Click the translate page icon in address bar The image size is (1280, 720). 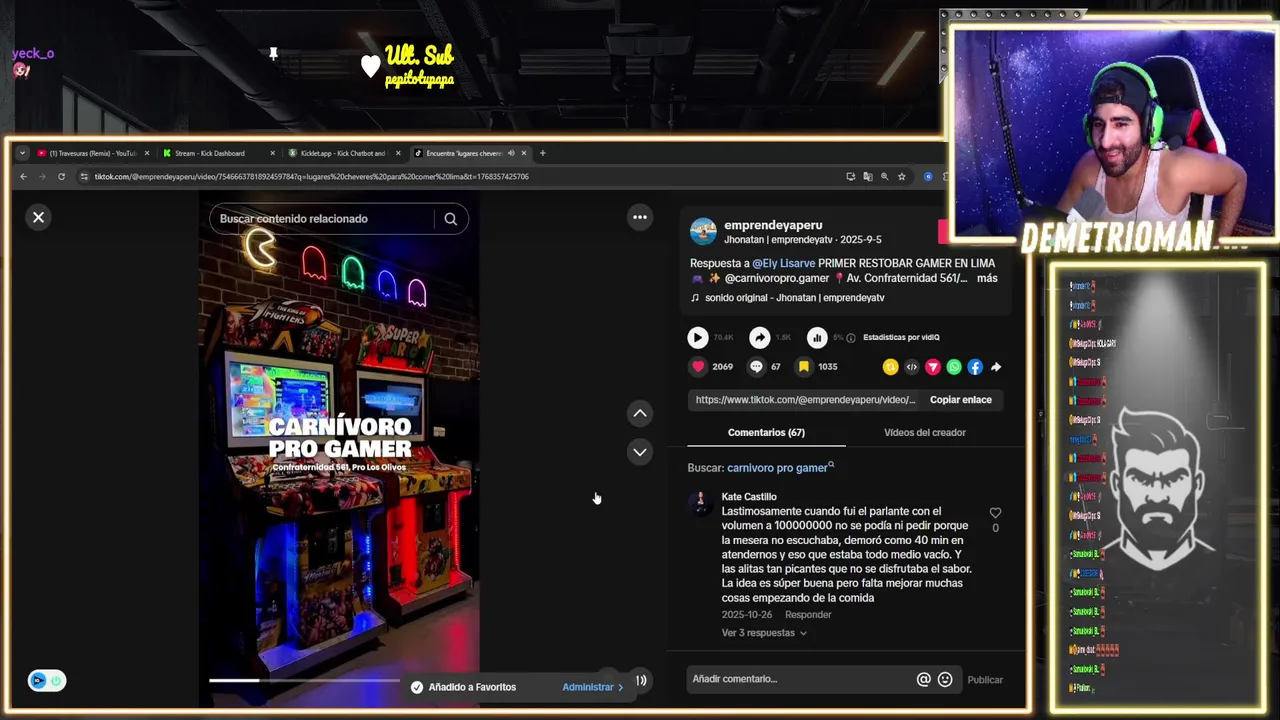pos(867,177)
